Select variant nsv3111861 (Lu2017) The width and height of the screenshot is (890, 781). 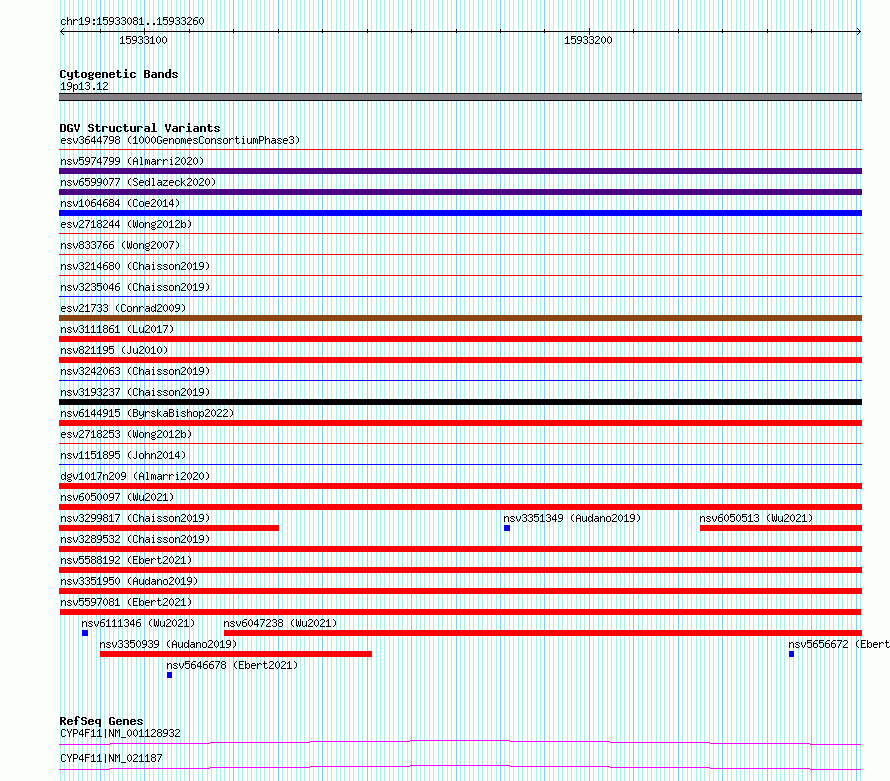pos(117,329)
